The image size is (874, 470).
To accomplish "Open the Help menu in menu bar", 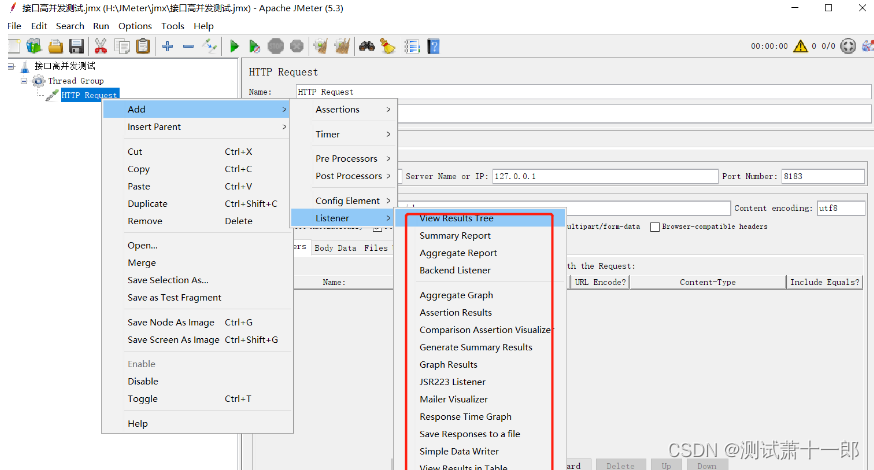I will [203, 26].
